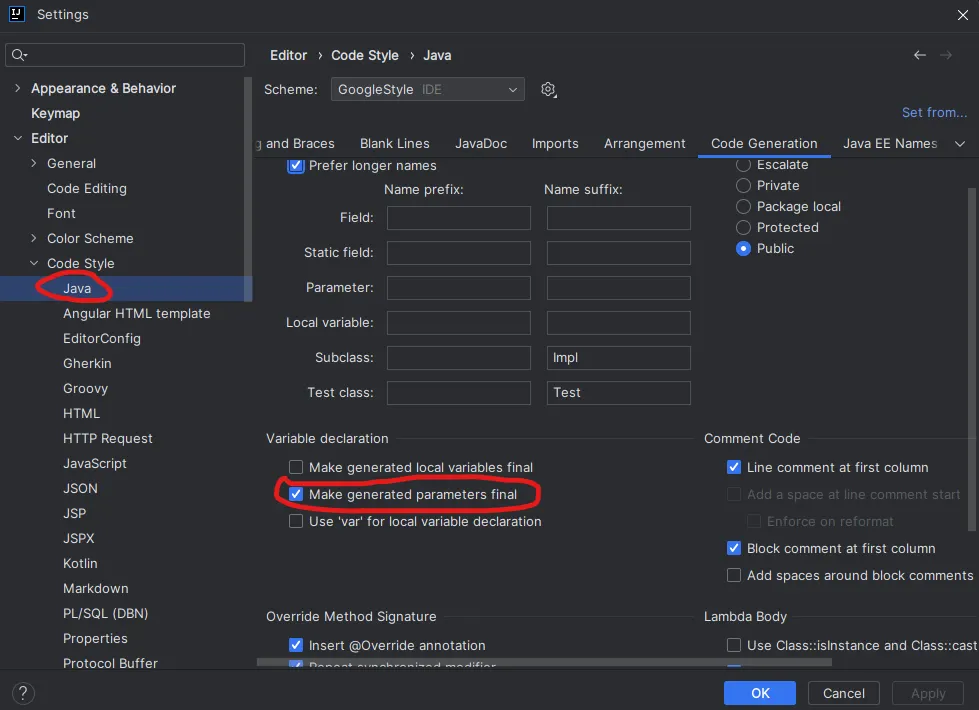Enable Add spaces around block comments
This screenshot has height=710, width=979.
734,575
